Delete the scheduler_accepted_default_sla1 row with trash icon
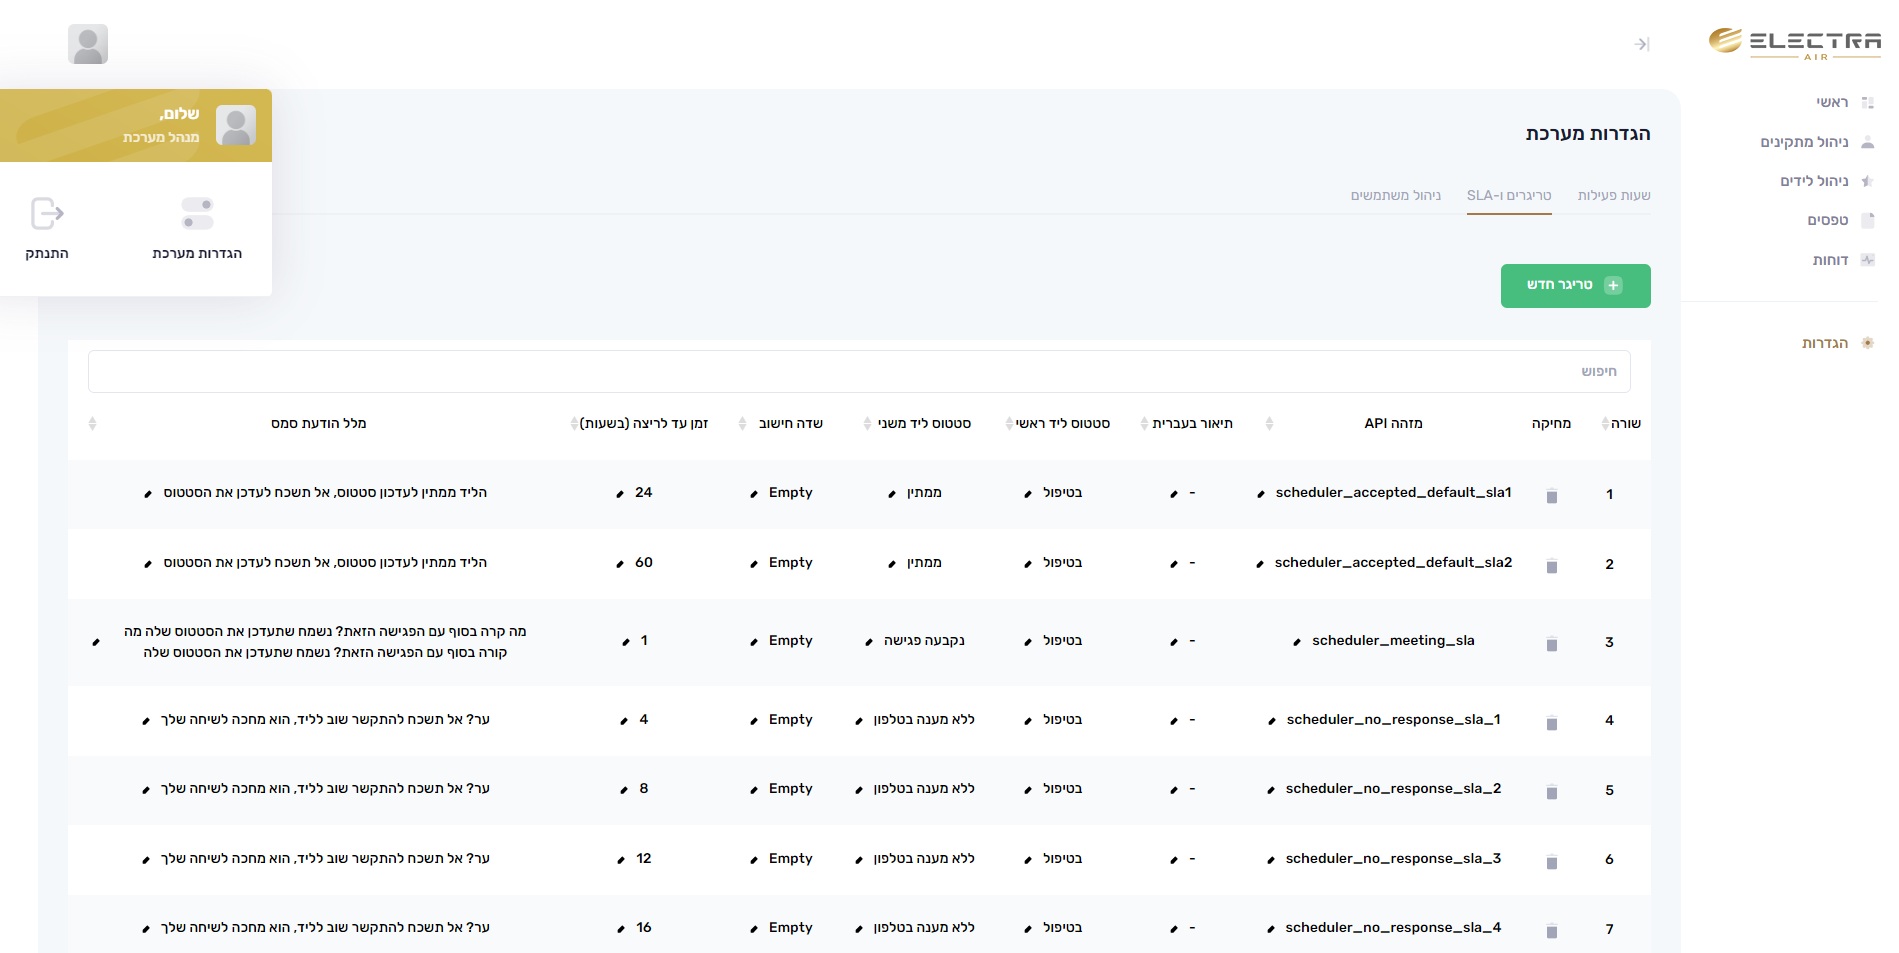This screenshot has height=953, width=1899. coord(1551,496)
